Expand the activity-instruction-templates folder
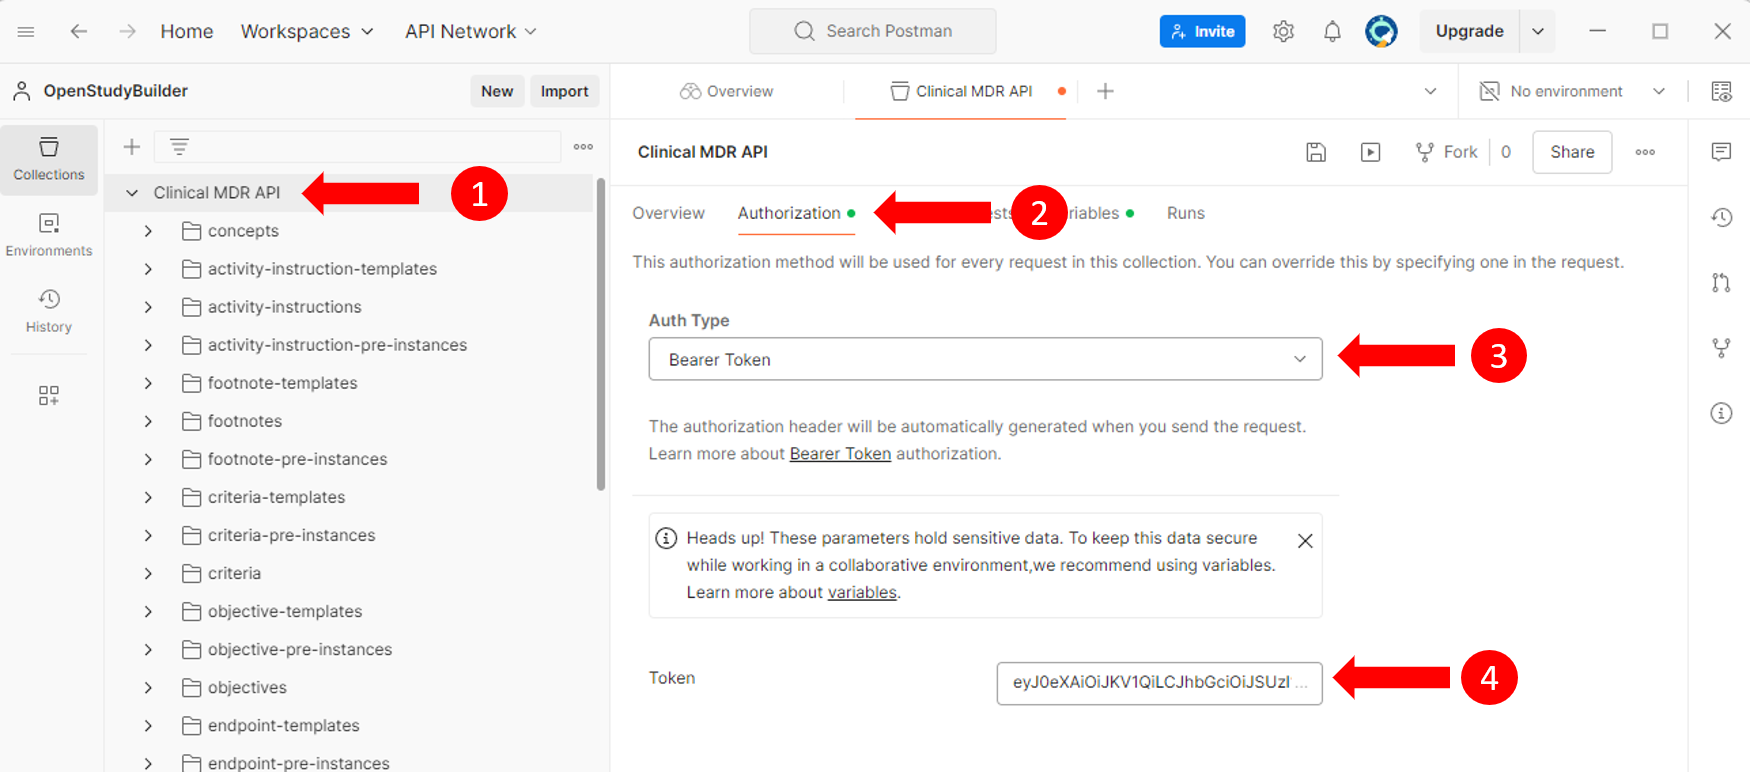This screenshot has width=1750, height=772. pos(148,269)
